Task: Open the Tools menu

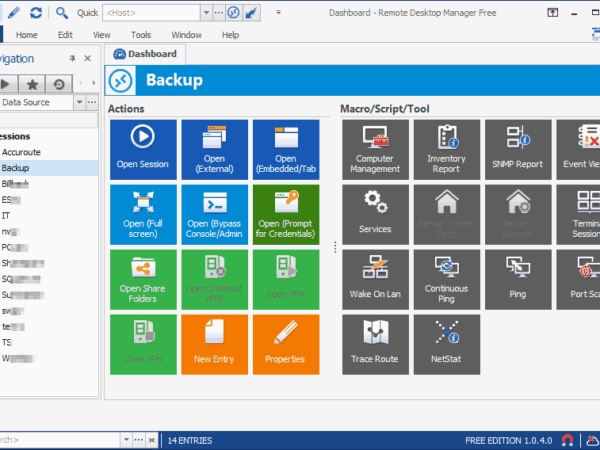Action: tap(141, 35)
